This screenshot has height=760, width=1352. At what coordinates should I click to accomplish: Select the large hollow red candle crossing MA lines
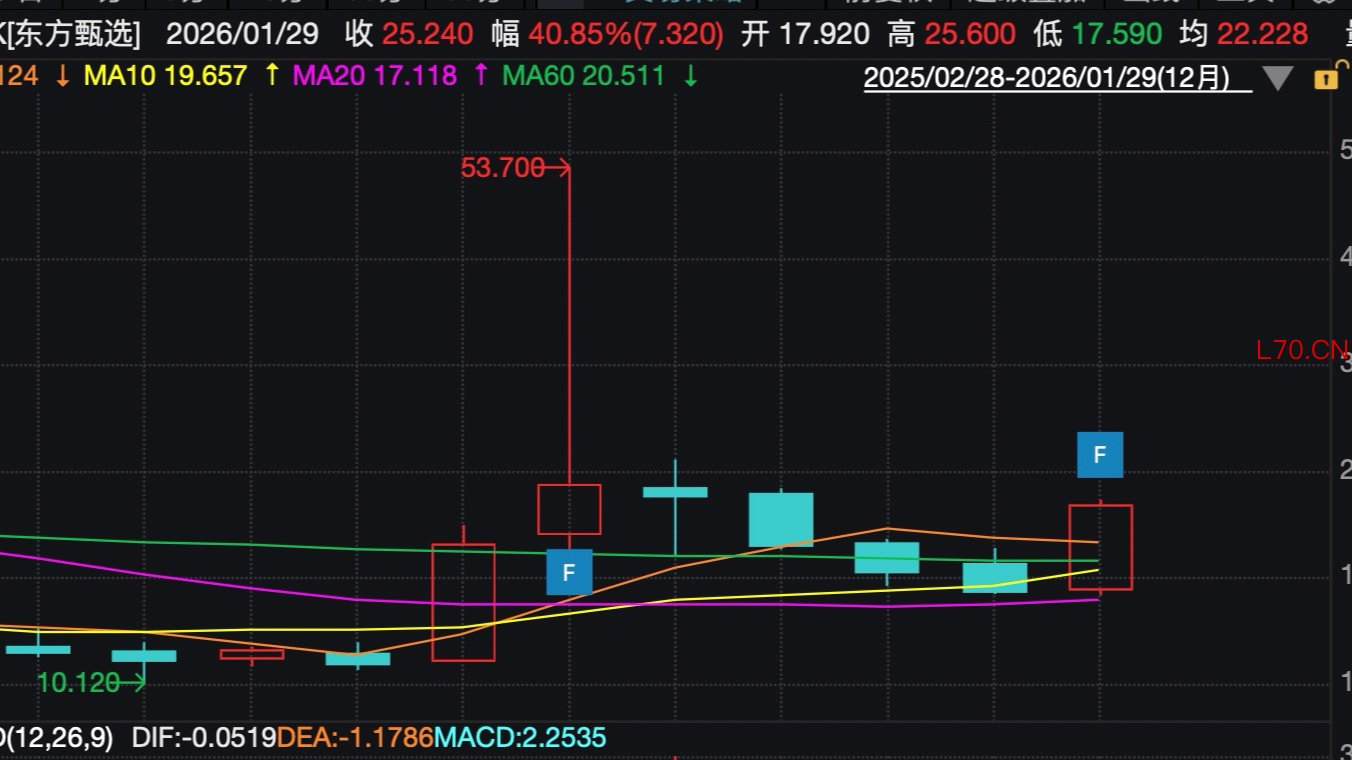(x=463, y=602)
